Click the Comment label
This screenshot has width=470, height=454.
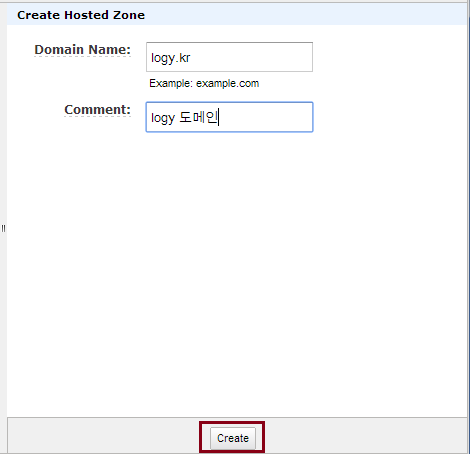pyautogui.click(x=97, y=110)
